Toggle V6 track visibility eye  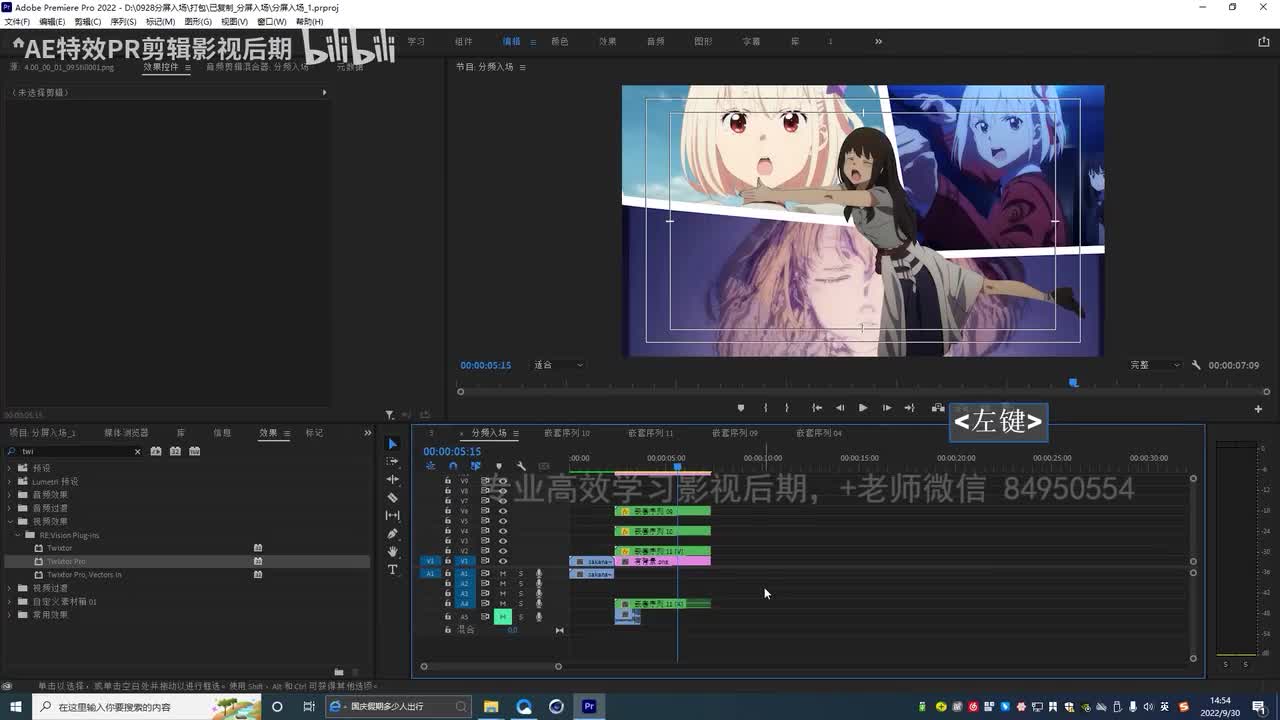click(x=503, y=511)
